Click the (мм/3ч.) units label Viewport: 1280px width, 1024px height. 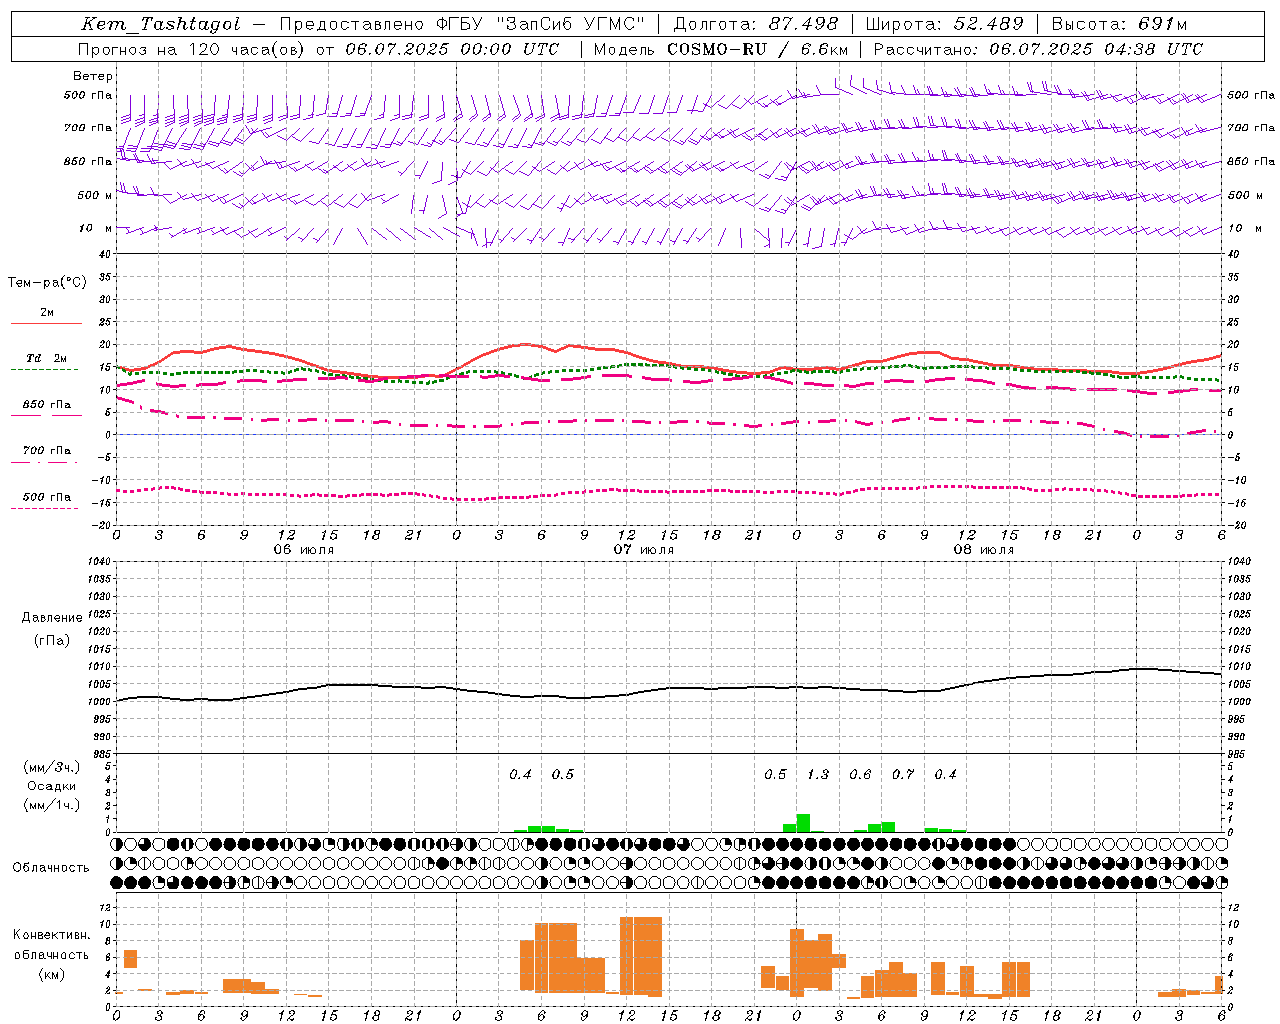(52, 767)
